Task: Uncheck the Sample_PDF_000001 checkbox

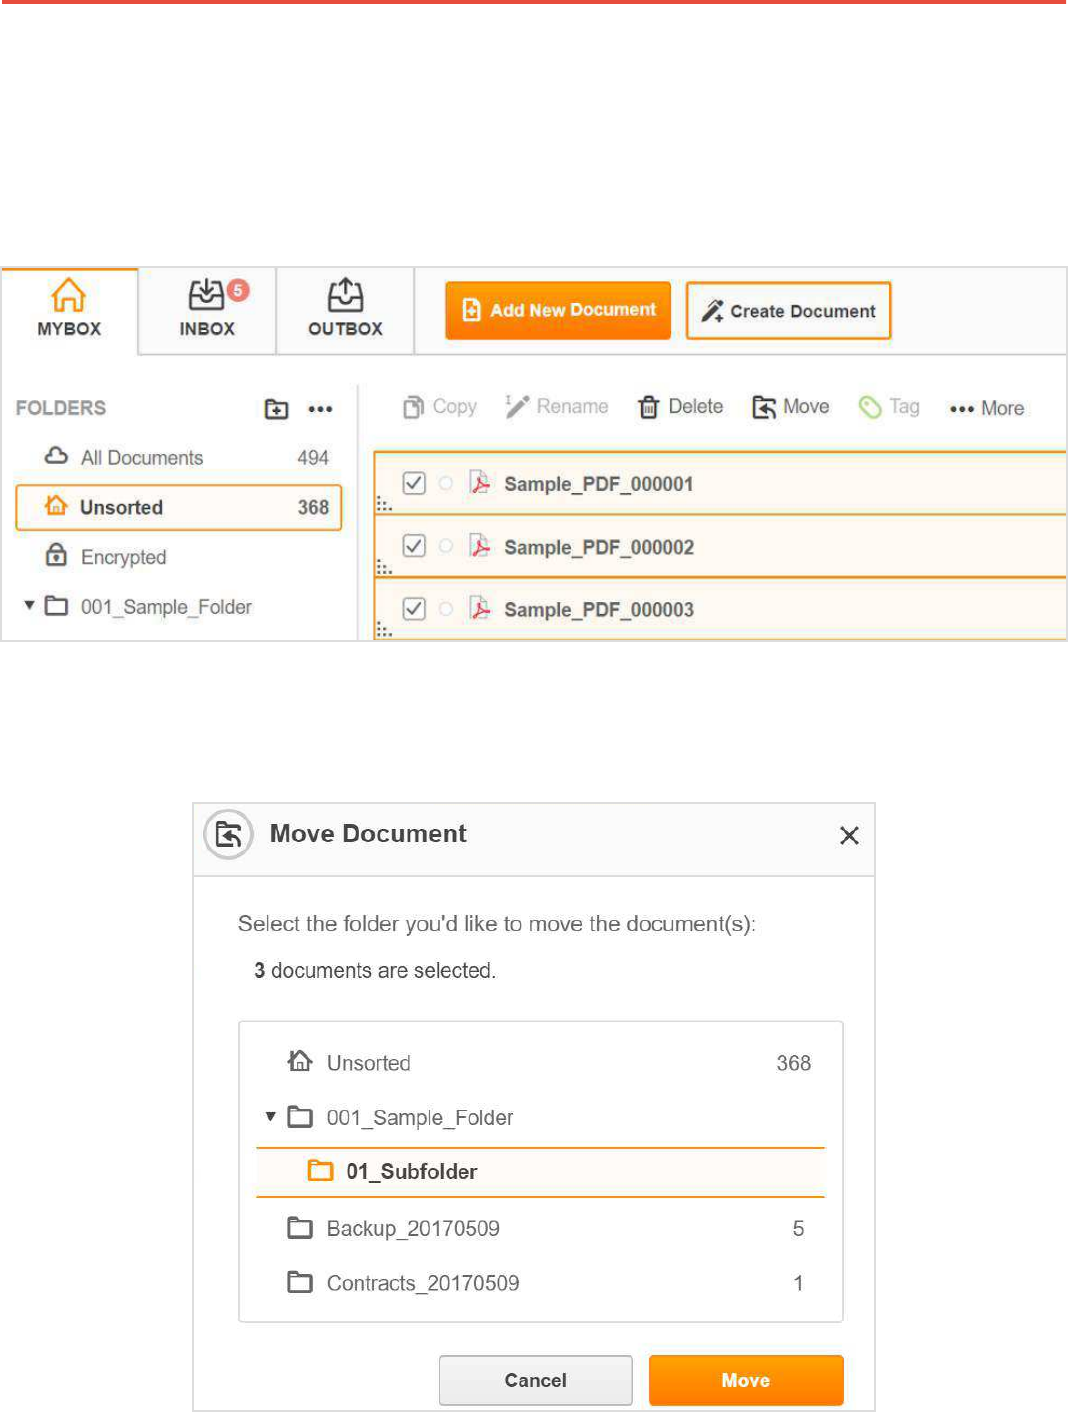Action: coord(414,483)
